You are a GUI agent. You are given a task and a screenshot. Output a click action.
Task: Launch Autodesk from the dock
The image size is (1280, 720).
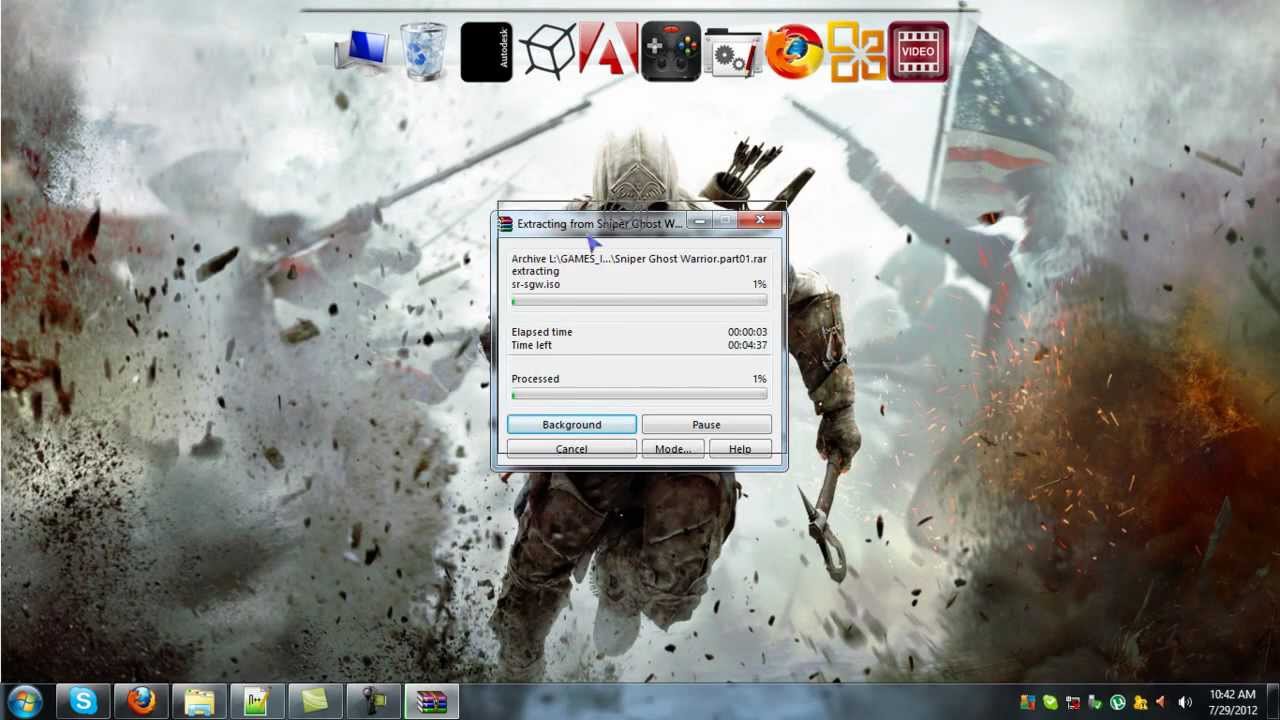tap(486, 52)
